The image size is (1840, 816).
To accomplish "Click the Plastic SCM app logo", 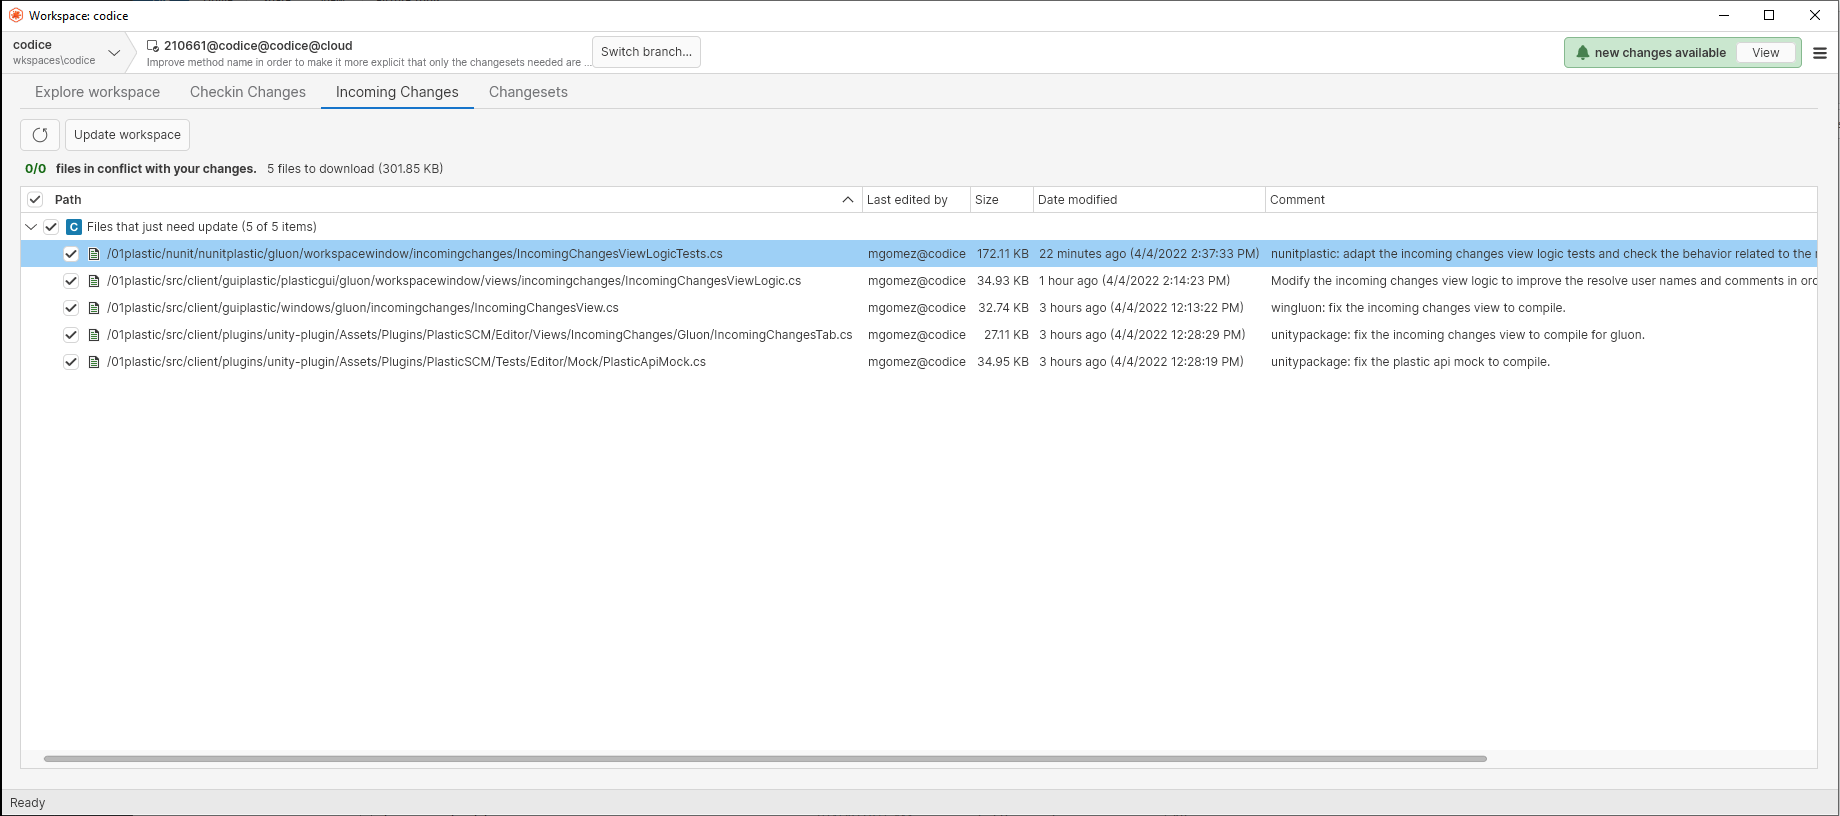I will point(16,15).
